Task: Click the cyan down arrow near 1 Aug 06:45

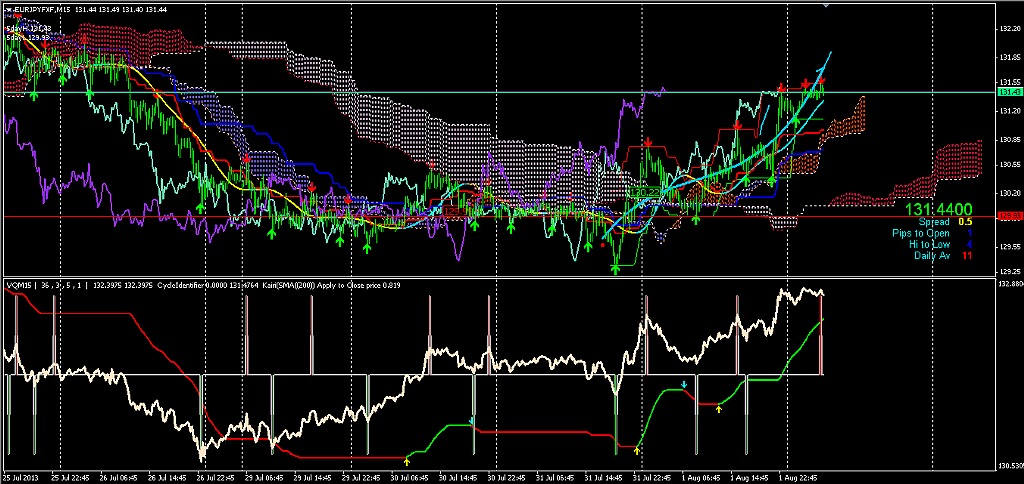Action: pos(684,385)
